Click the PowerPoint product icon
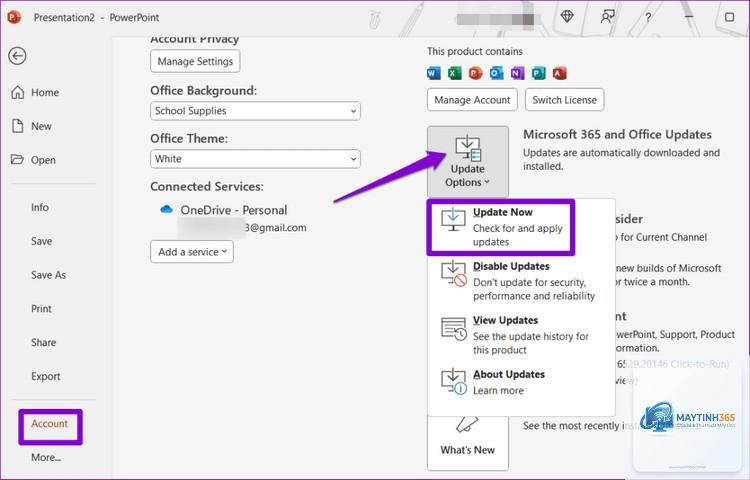This screenshot has height=480, width=750. [x=475, y=73]
